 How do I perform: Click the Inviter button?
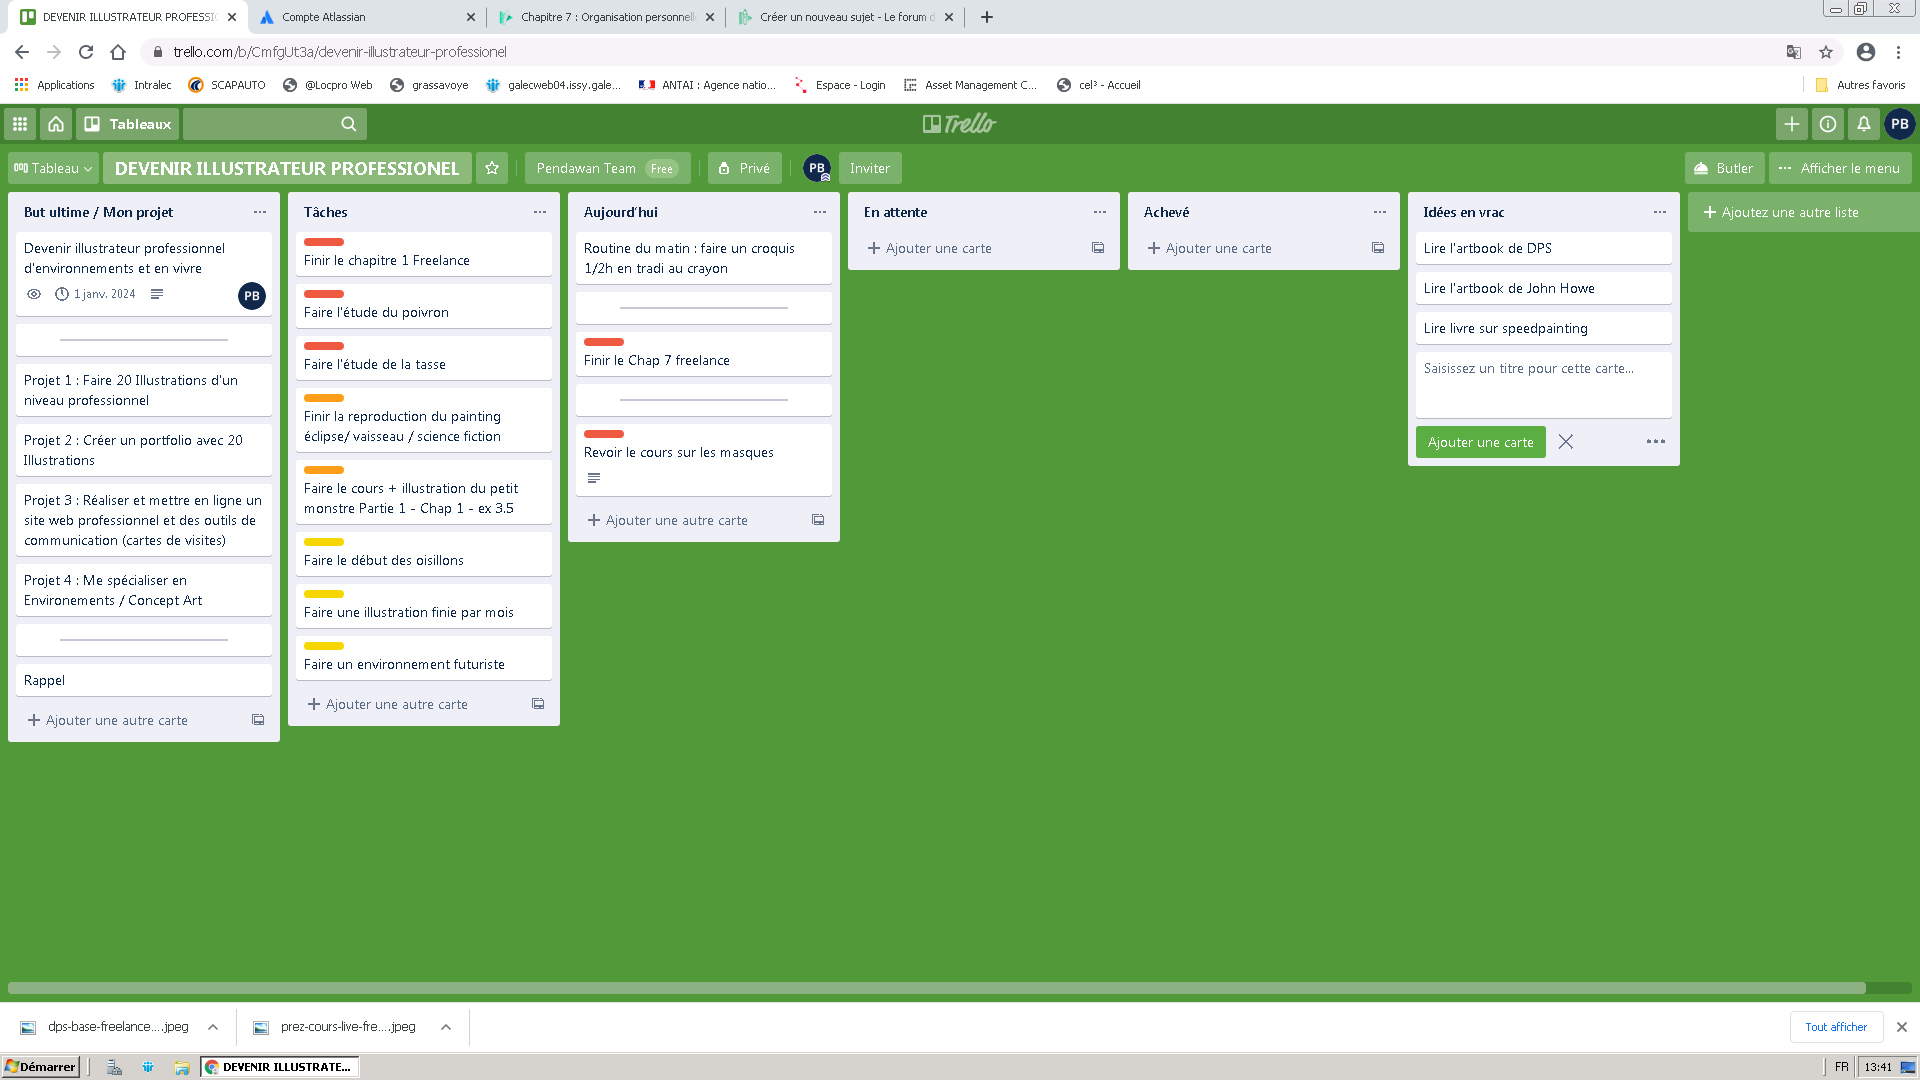coord(869,168)
